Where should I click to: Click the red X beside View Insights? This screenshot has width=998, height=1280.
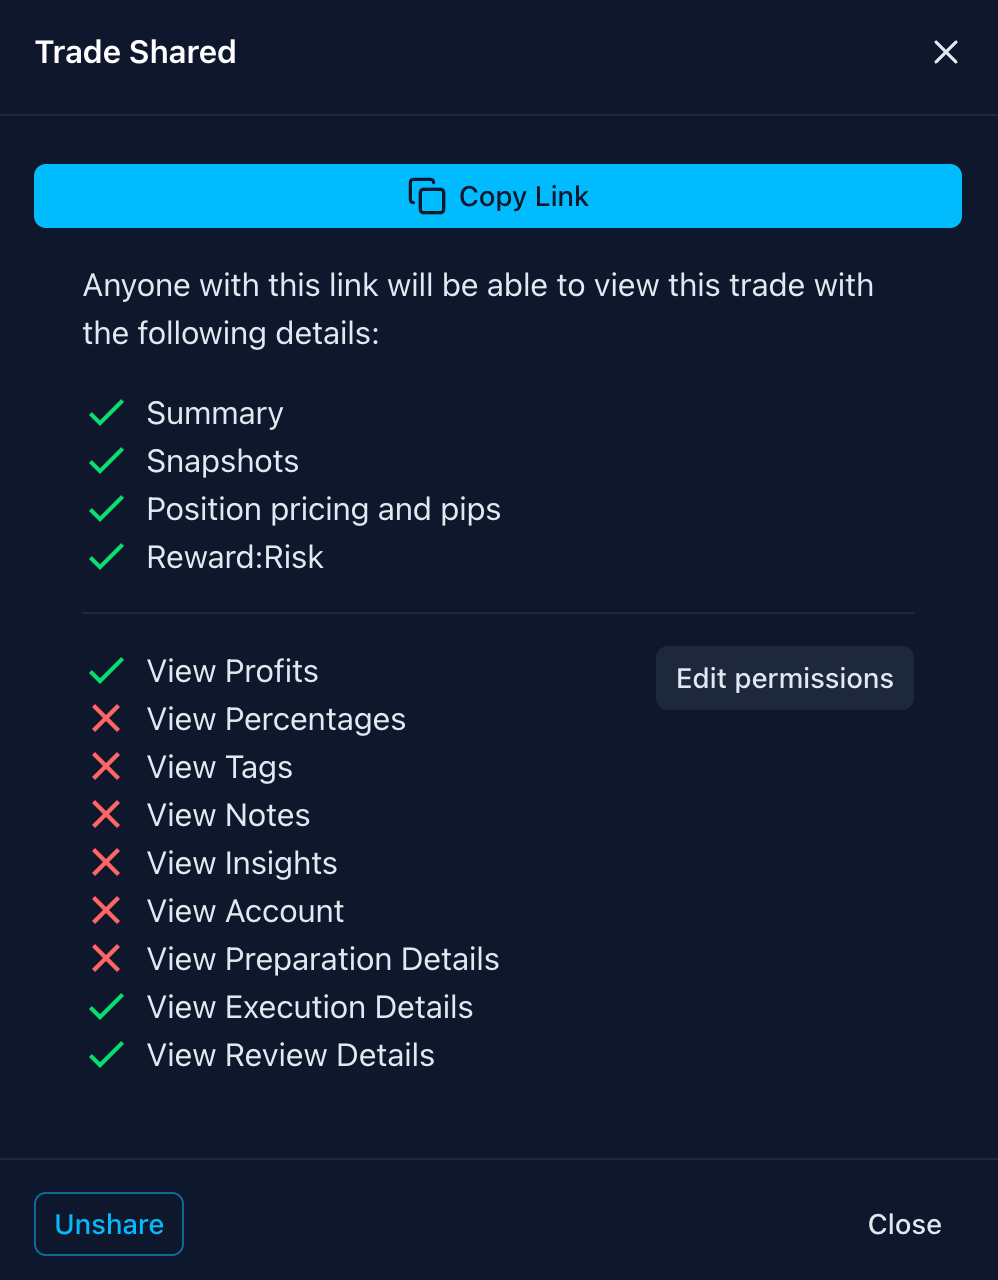pos(106,863)
